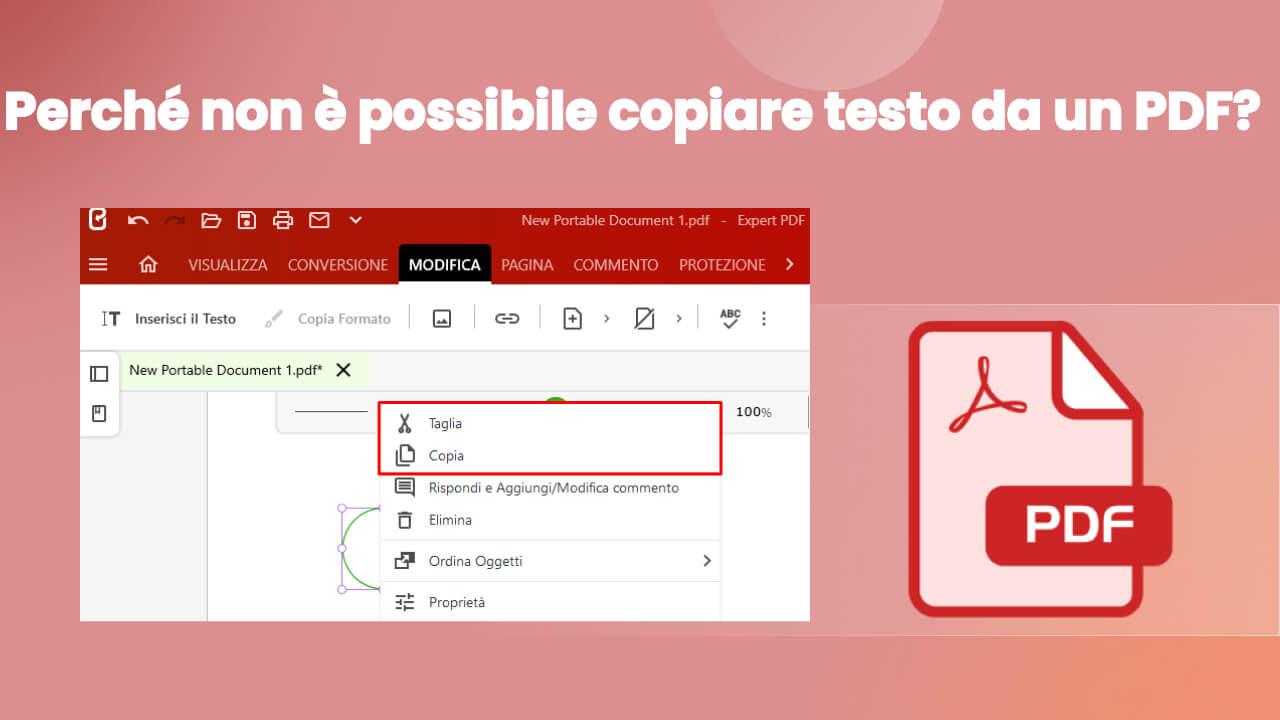Go to the Home icon
1280x720 pixels.
148,265
